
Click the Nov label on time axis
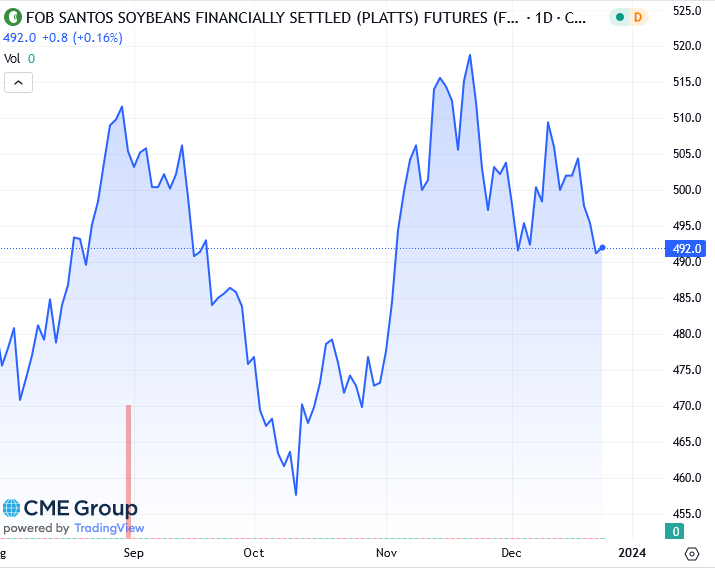coord(387,552)
